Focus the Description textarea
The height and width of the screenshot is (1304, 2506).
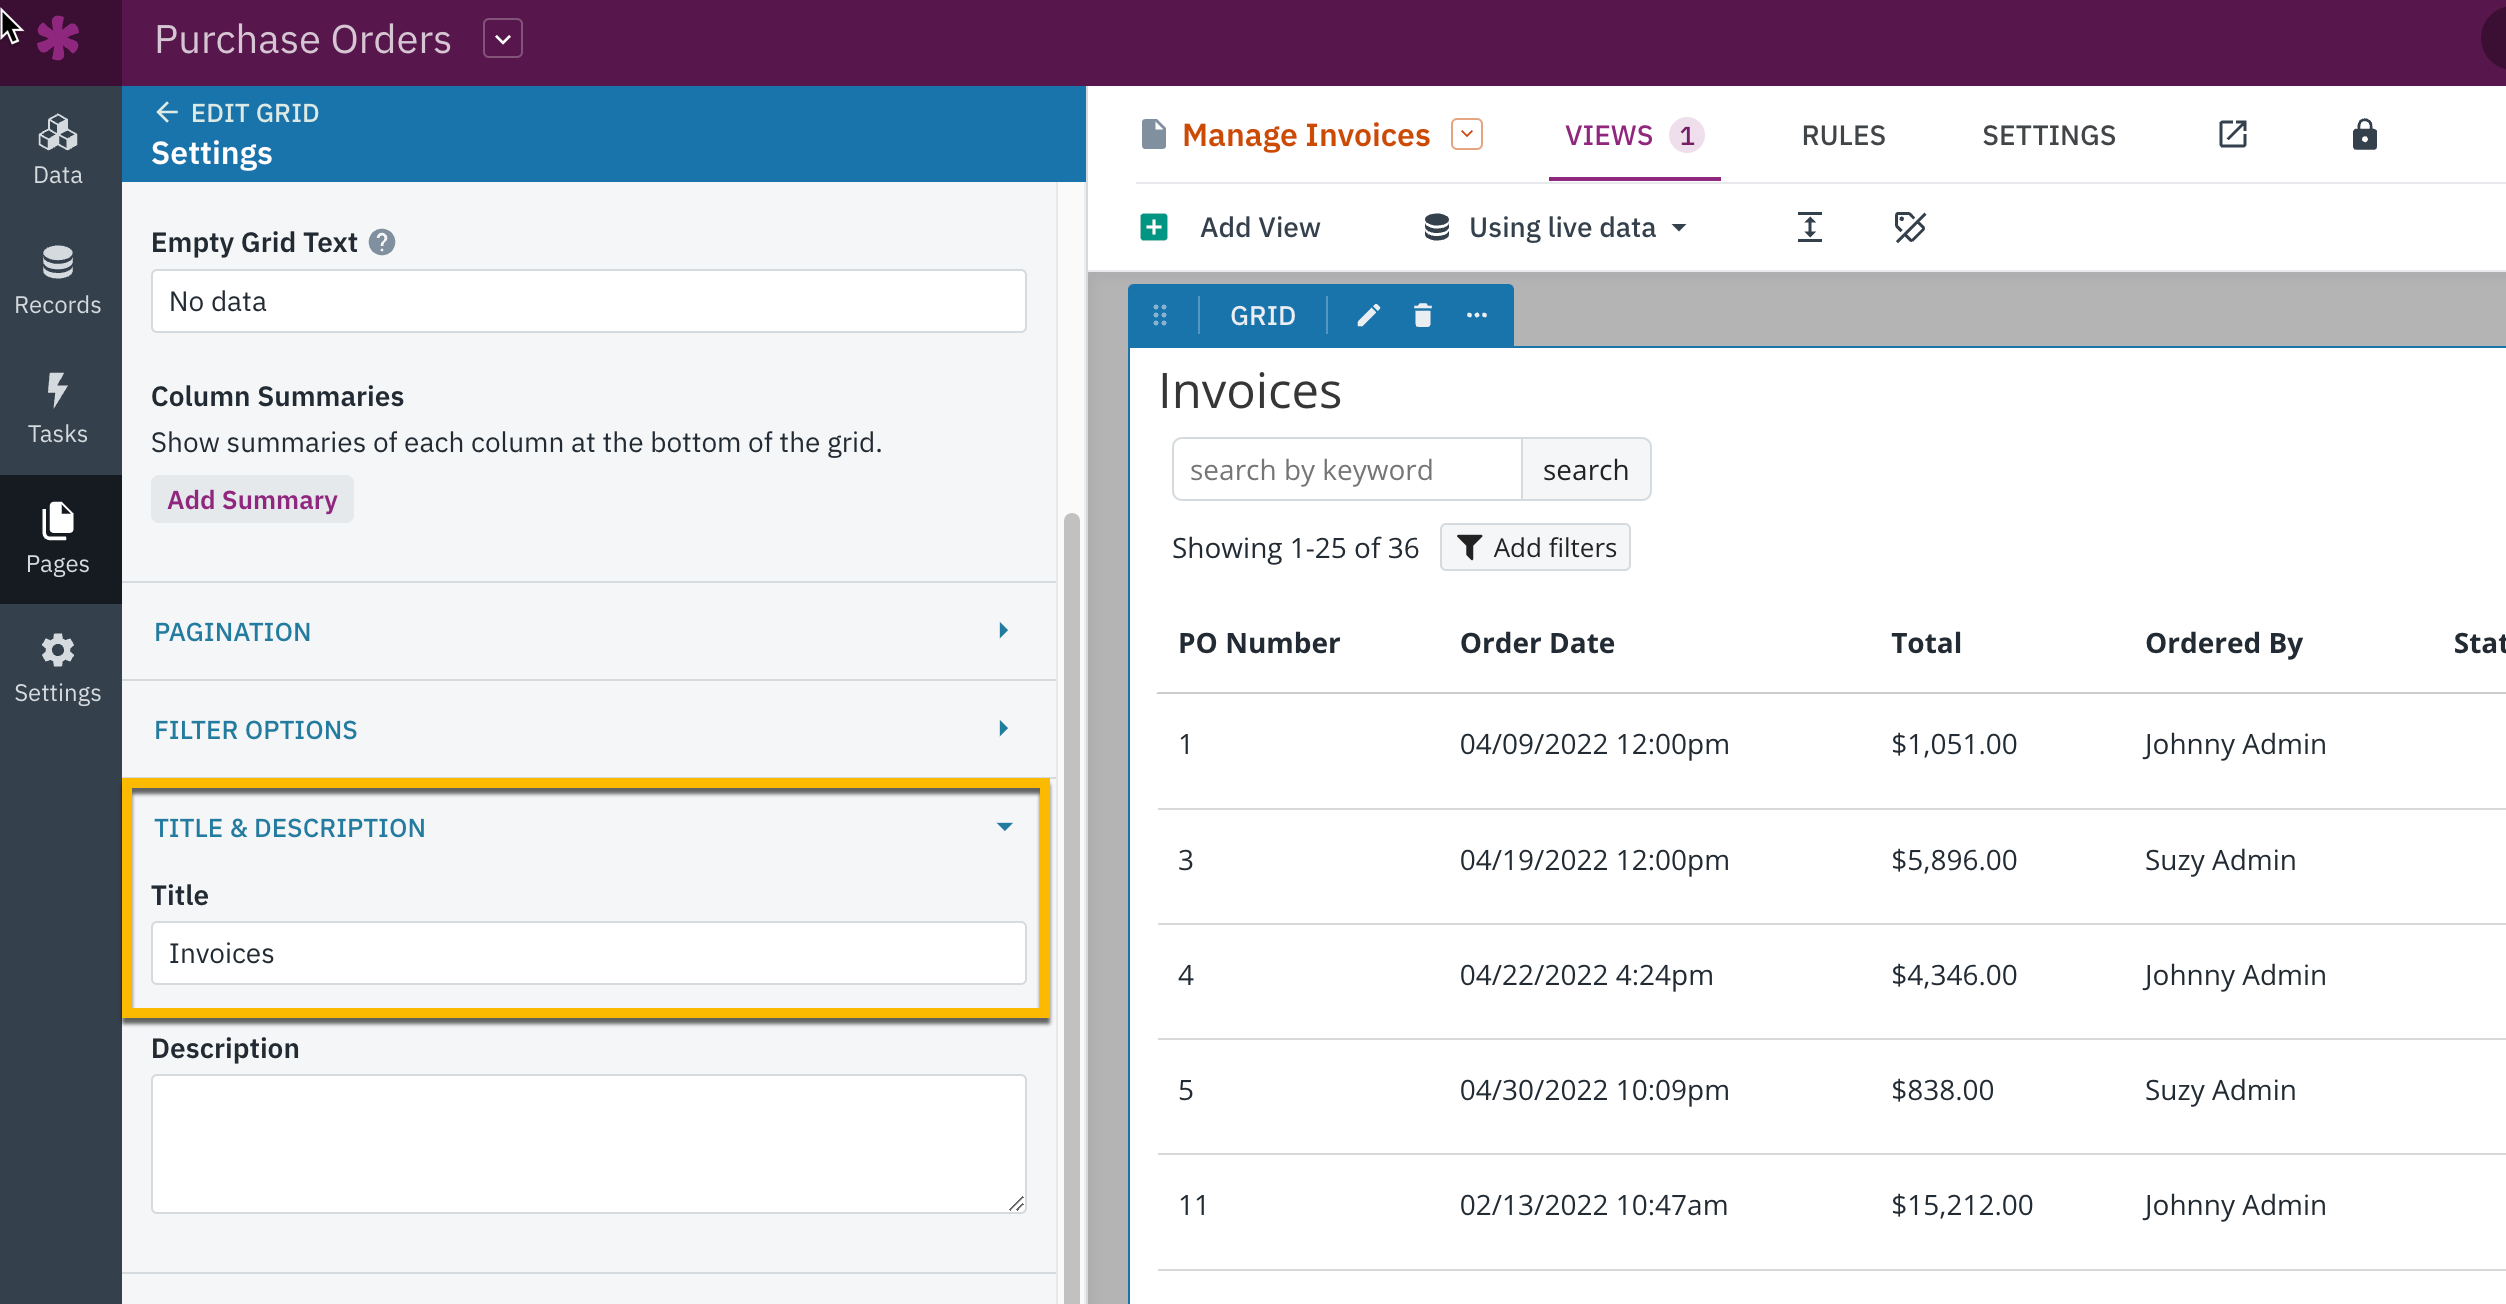coord(589,1144)
